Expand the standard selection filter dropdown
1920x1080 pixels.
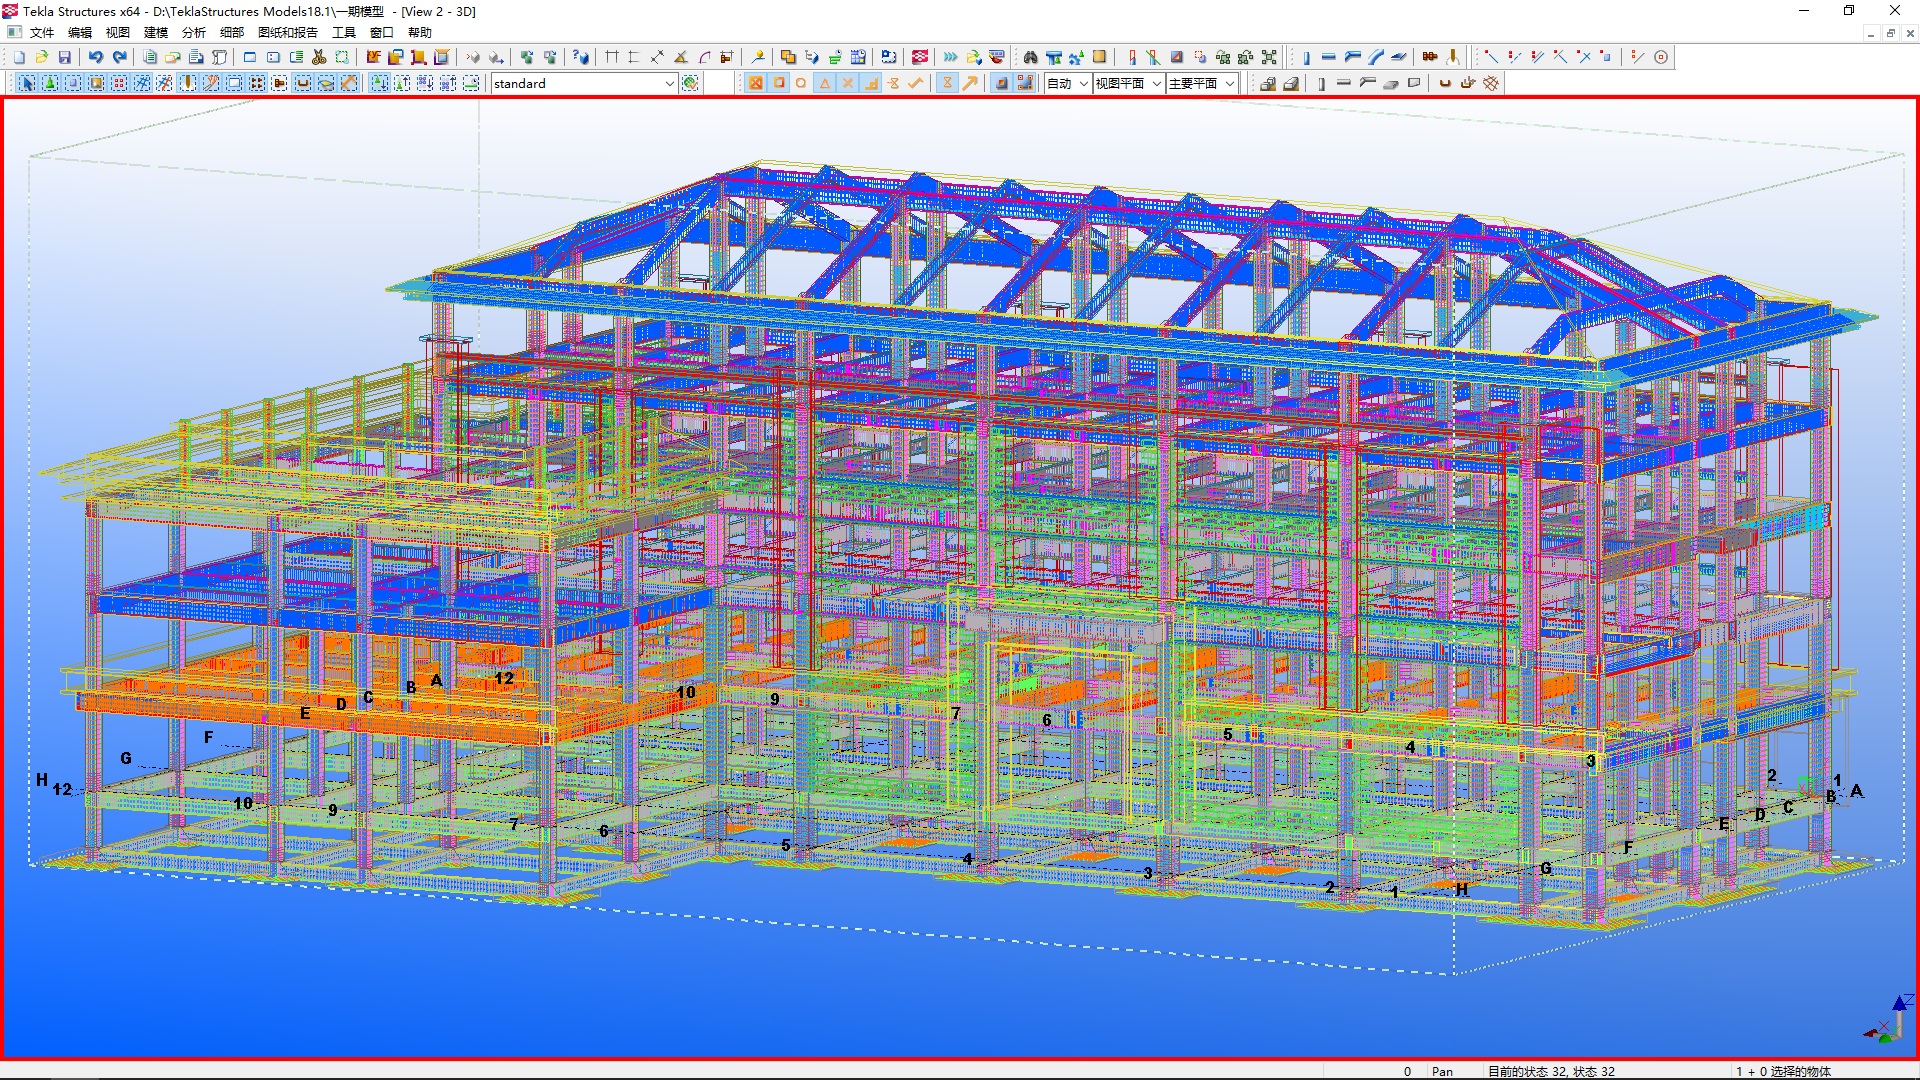669,83
